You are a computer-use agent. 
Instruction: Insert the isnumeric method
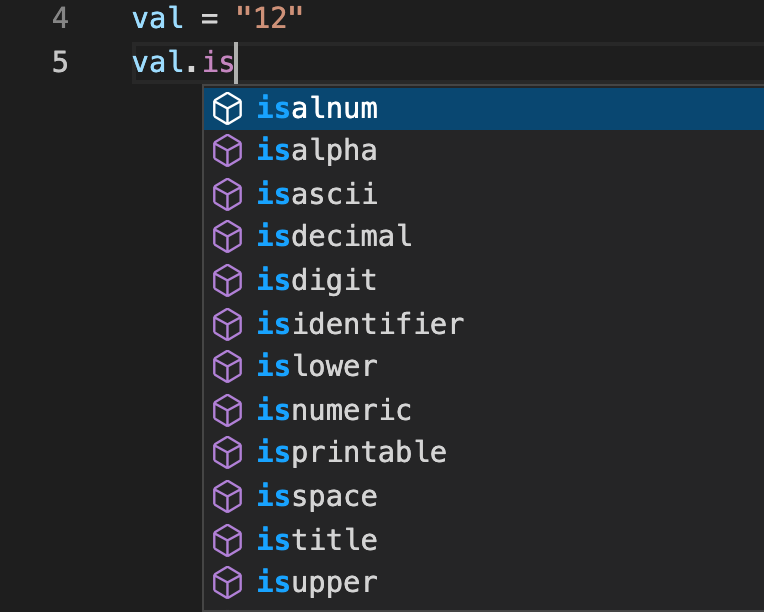(x=484, y=410)
